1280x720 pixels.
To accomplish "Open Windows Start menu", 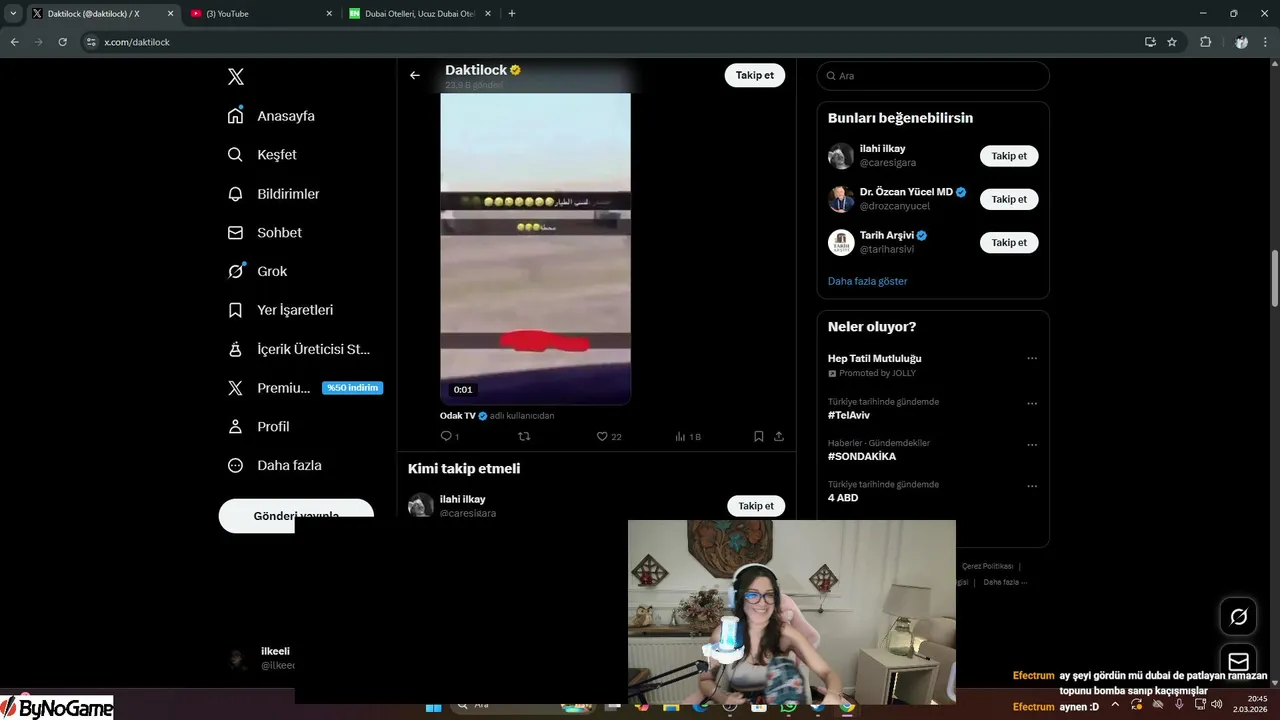I will (434, 706).
